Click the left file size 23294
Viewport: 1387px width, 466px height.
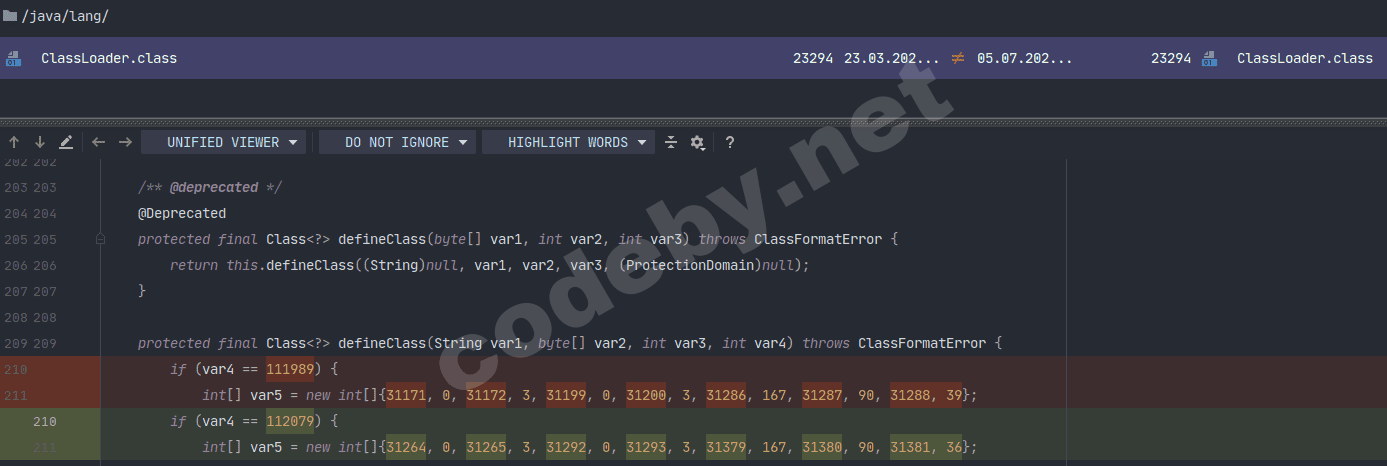pos(813,58)
